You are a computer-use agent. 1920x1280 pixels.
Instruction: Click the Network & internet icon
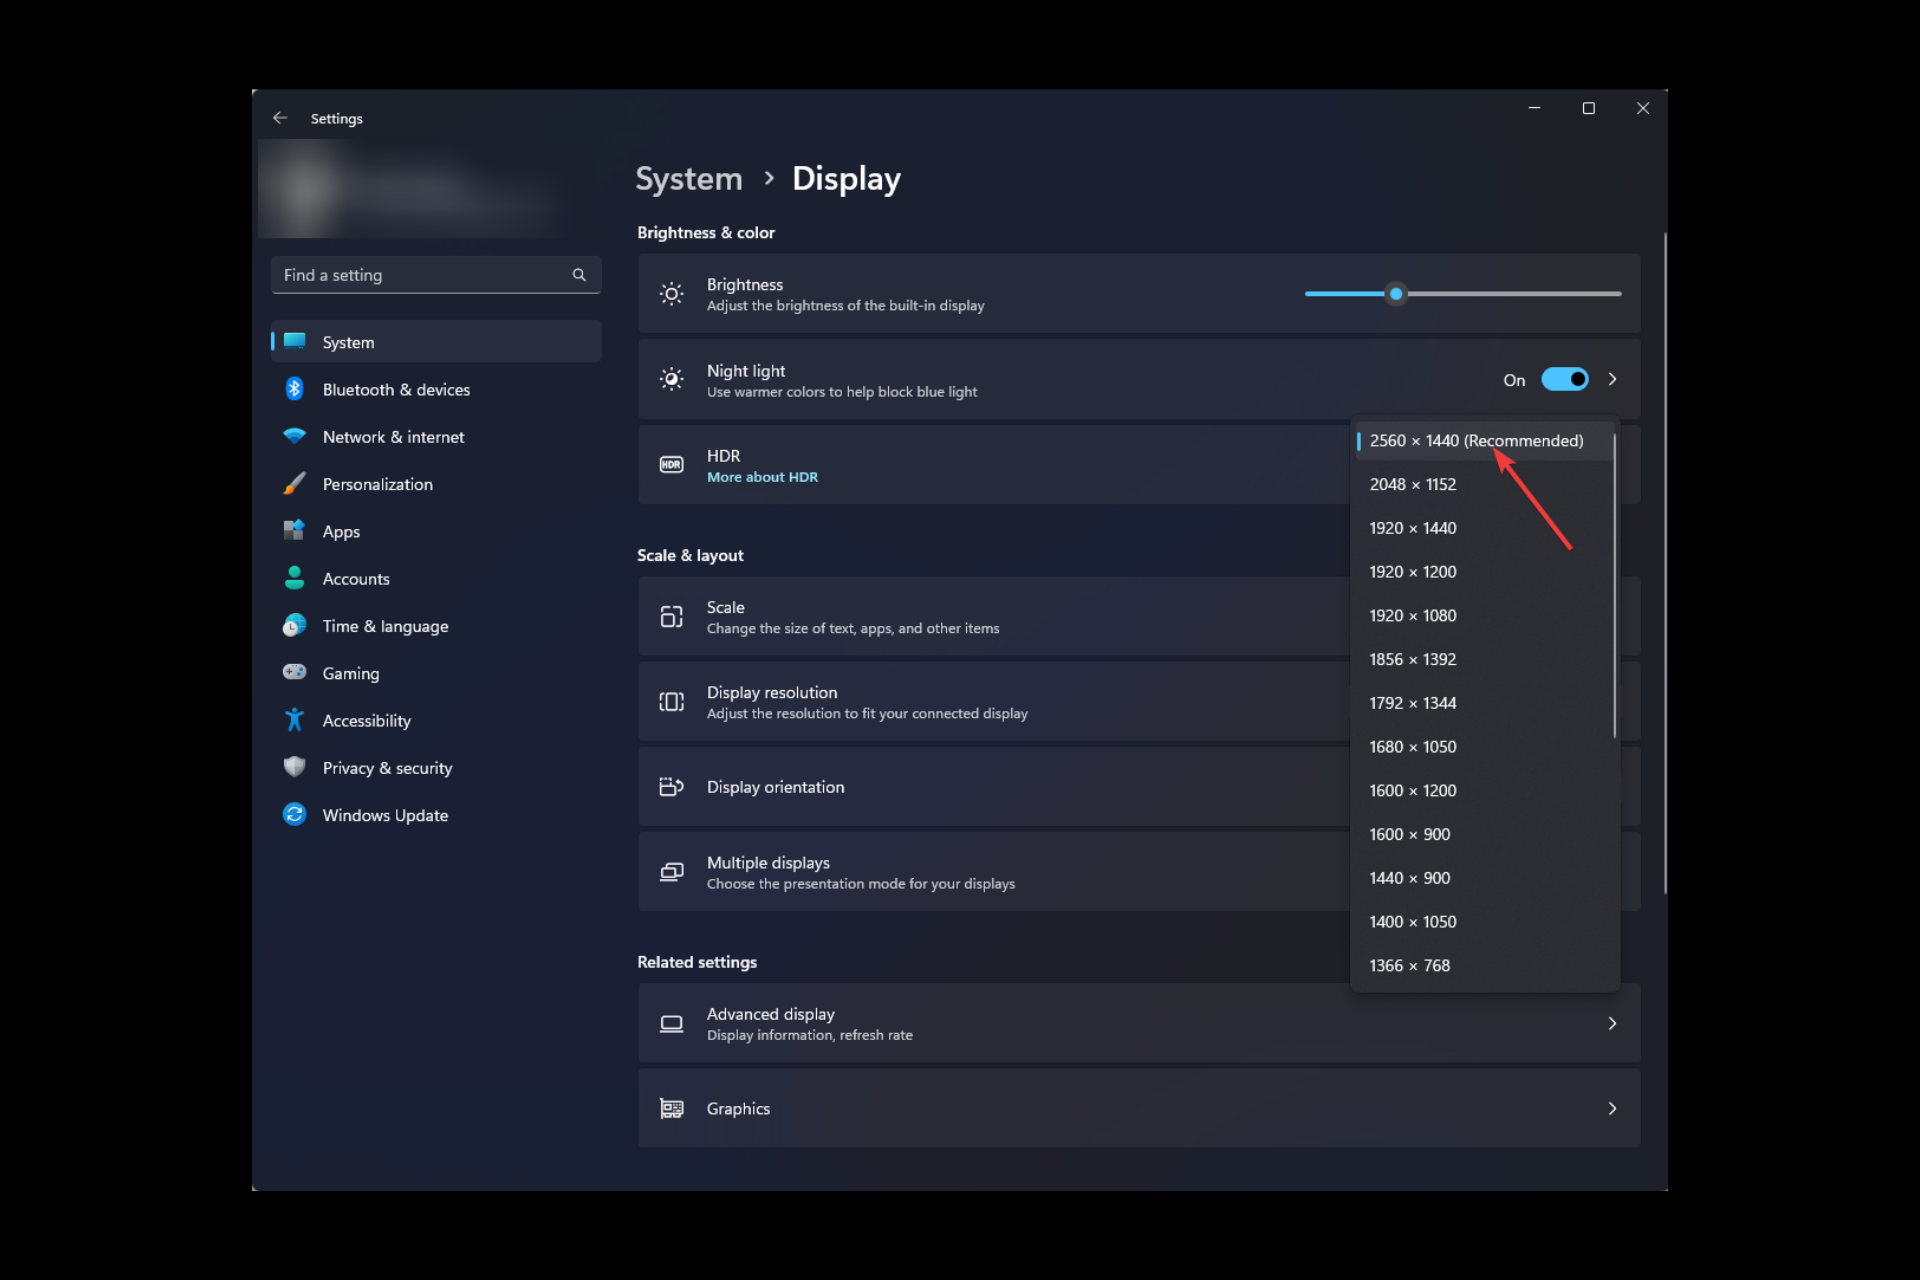[291, 436]
